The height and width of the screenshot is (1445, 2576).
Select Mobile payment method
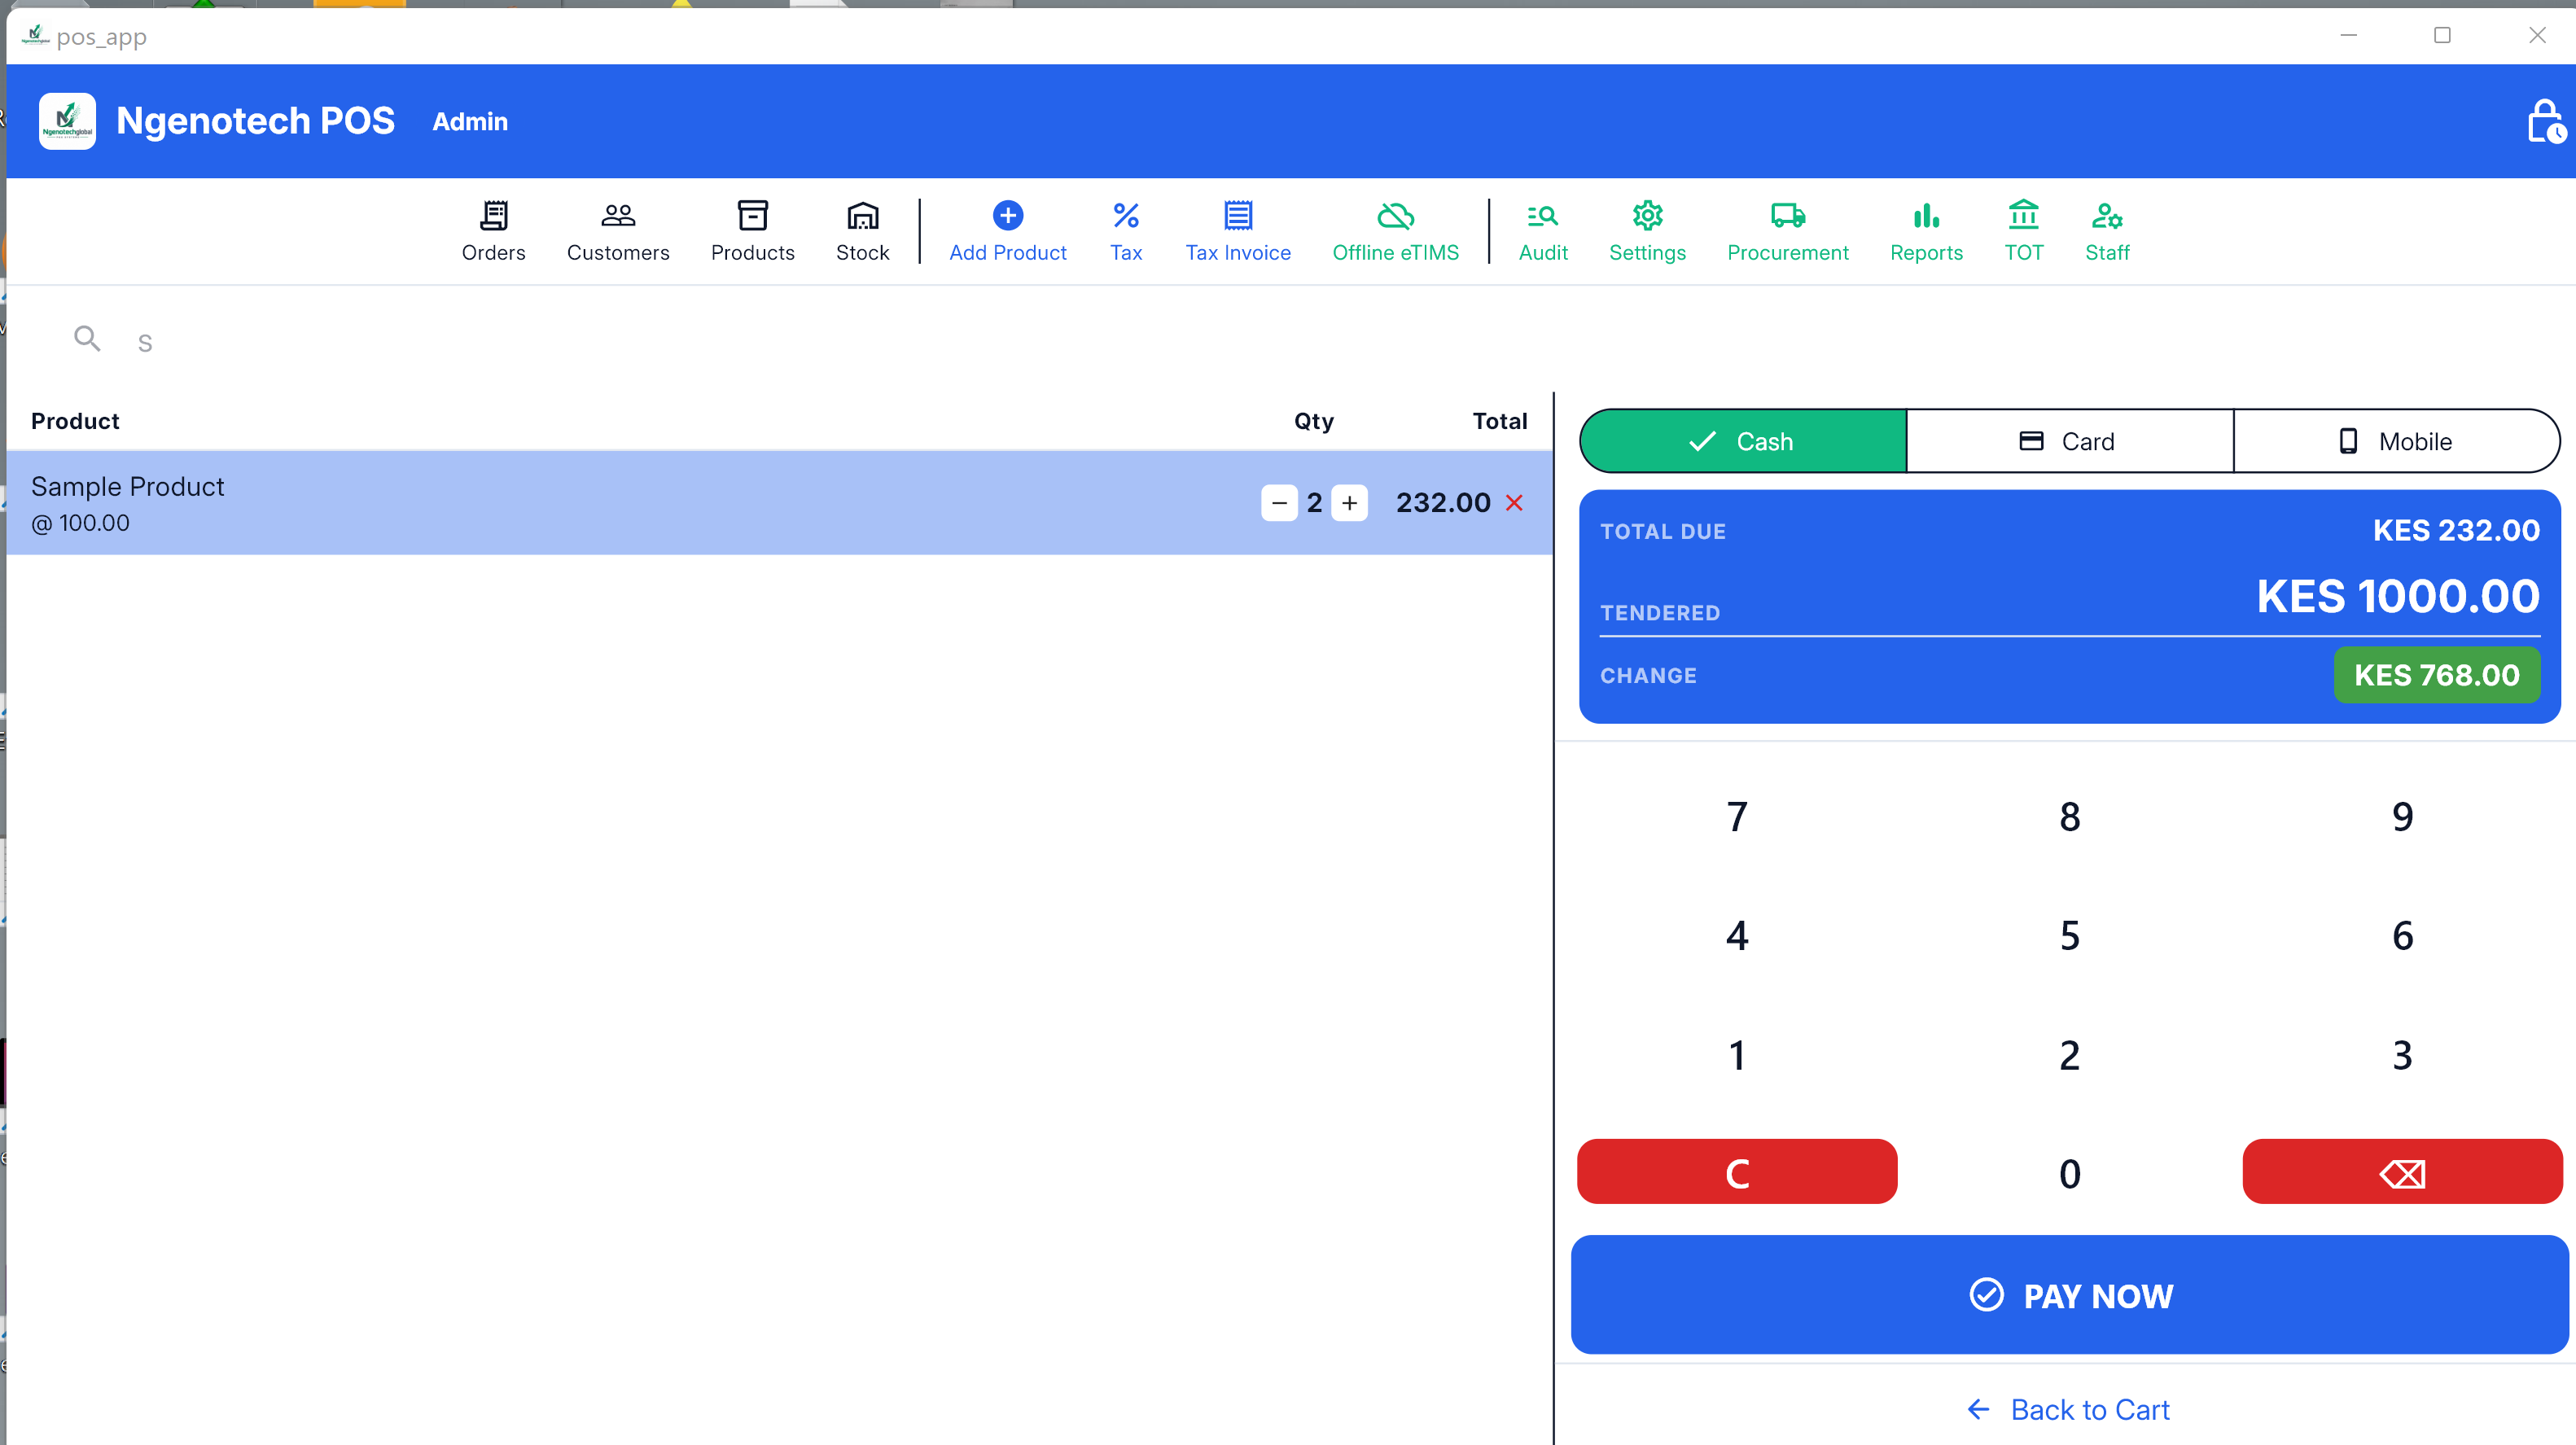click(2397, 441)
